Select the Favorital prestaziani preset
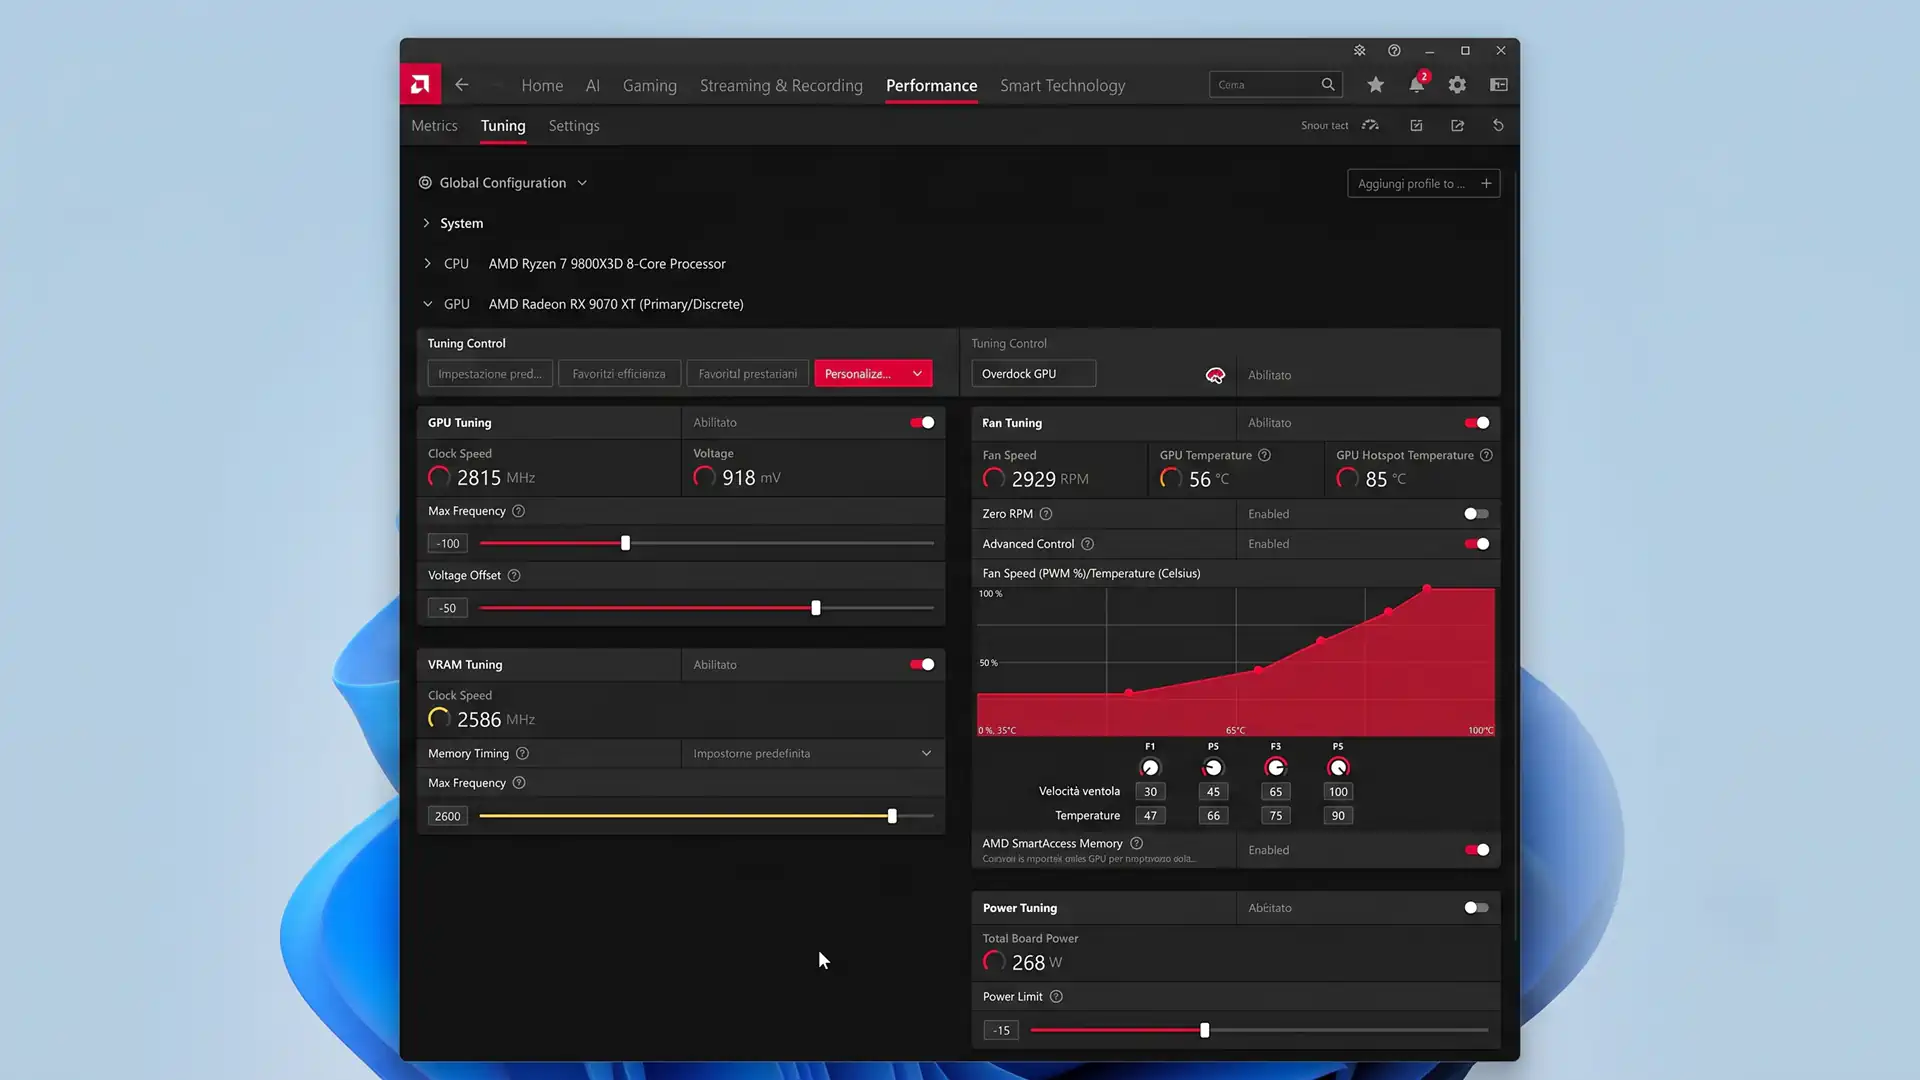This screenshot has width=1920, height=1080. [748, 374]
